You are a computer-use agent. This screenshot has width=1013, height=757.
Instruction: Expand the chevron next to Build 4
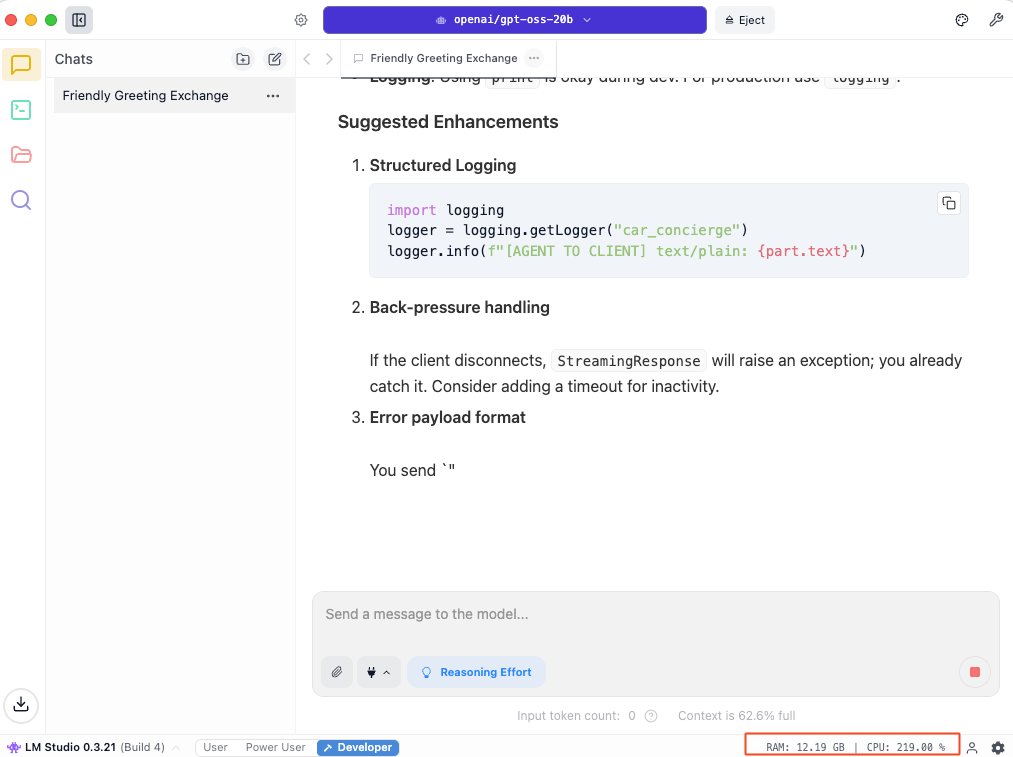pos(176,748)
